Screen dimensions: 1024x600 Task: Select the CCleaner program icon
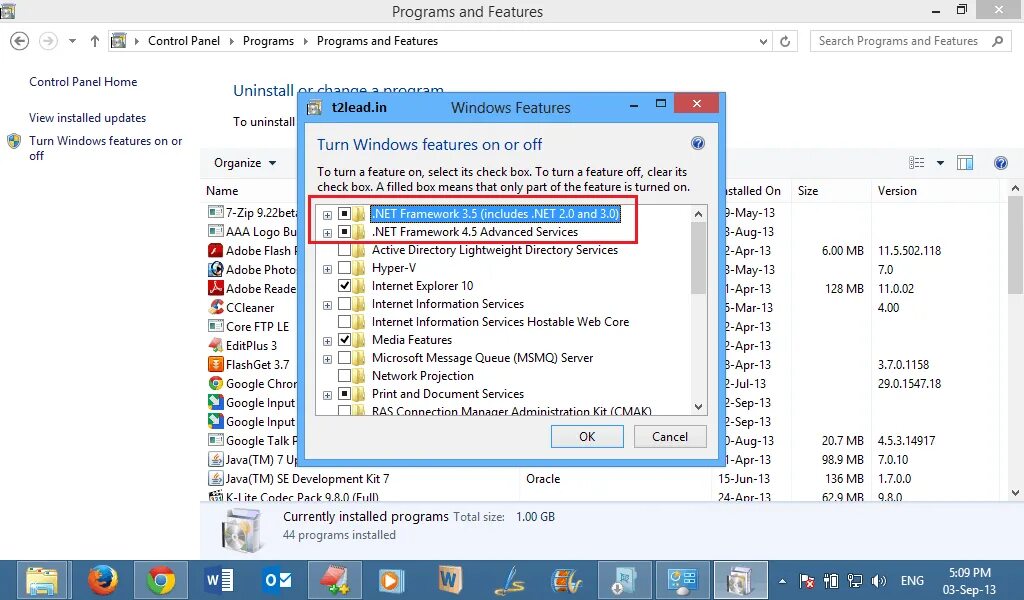pos(216,307)
